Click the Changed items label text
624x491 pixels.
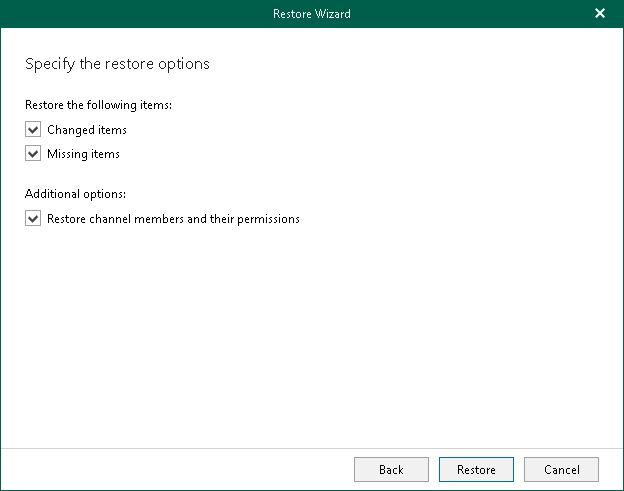86,130
